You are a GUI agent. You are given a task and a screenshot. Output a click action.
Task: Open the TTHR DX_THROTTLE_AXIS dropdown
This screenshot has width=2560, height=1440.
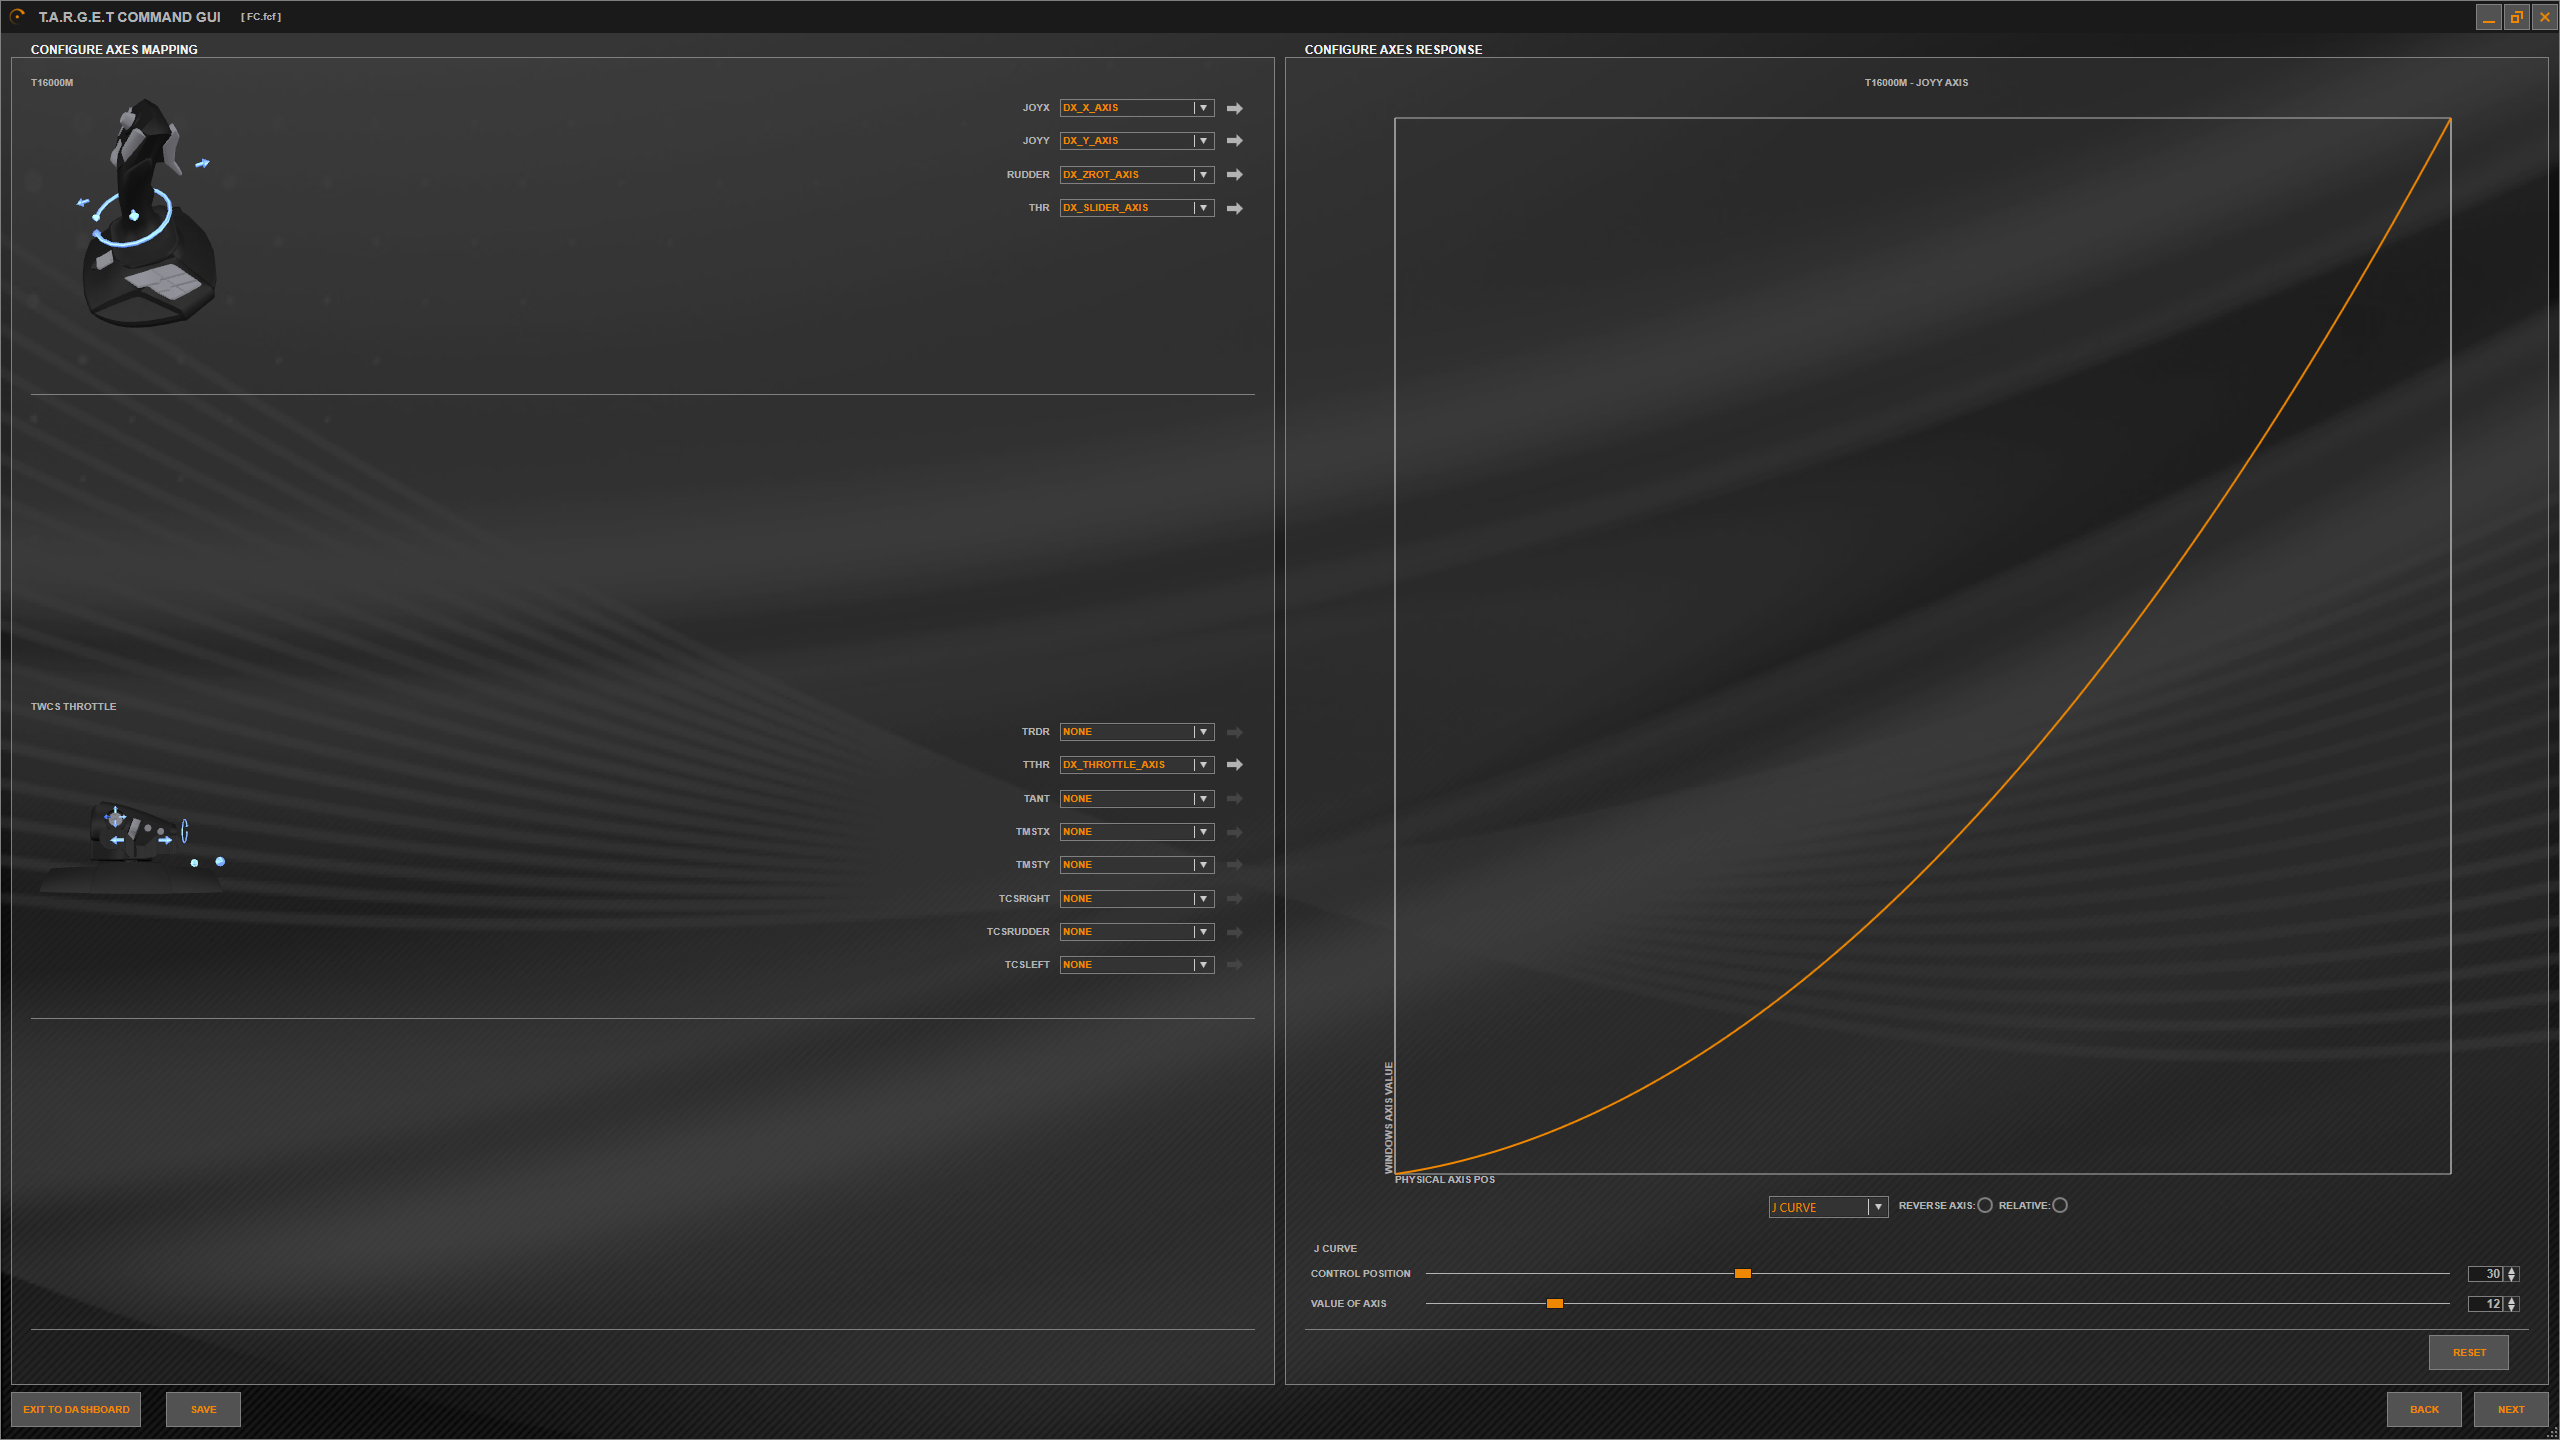click(1137, 765)
